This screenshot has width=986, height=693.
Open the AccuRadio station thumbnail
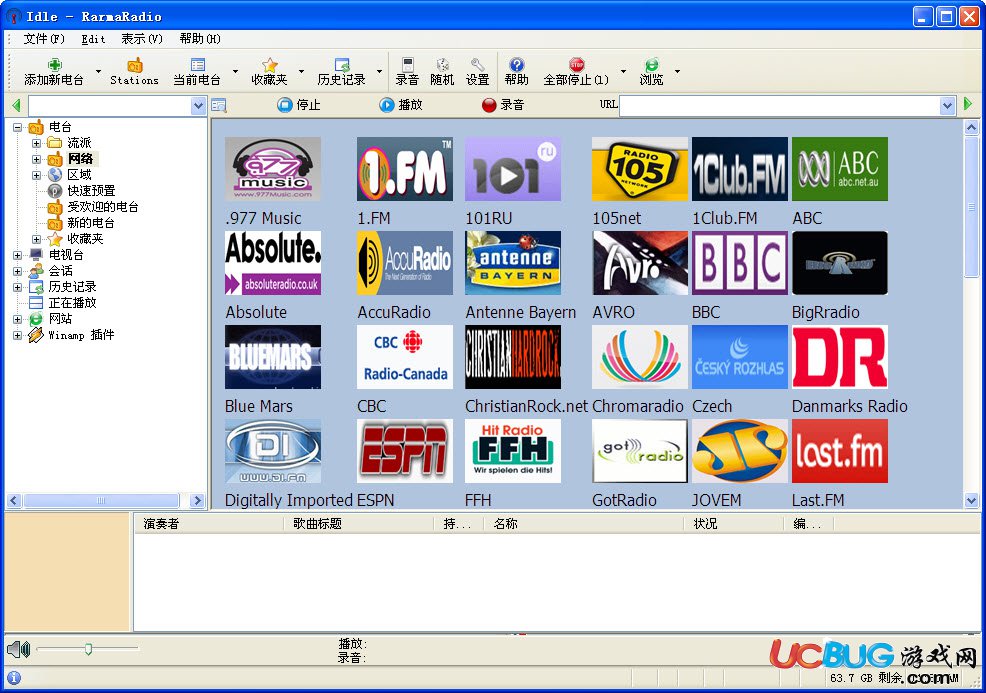tap(405, 263)
